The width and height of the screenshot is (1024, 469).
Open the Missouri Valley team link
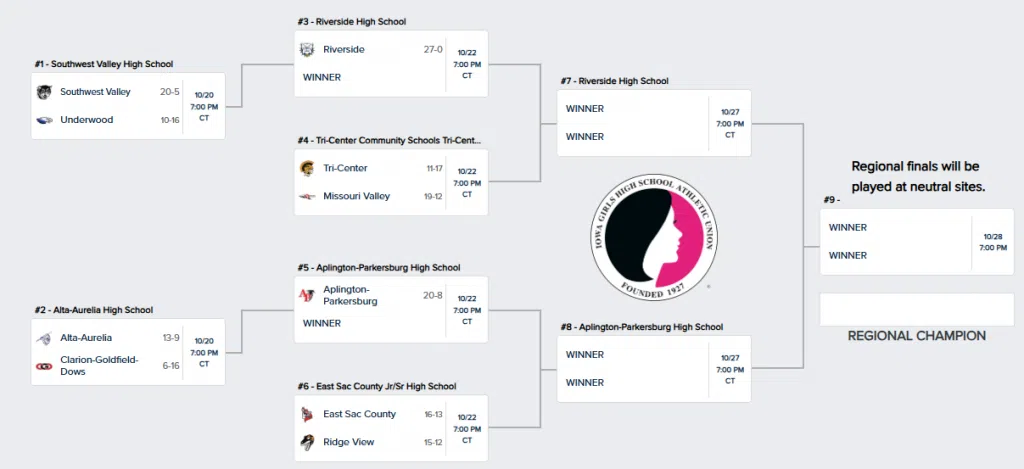pos(357,196)
